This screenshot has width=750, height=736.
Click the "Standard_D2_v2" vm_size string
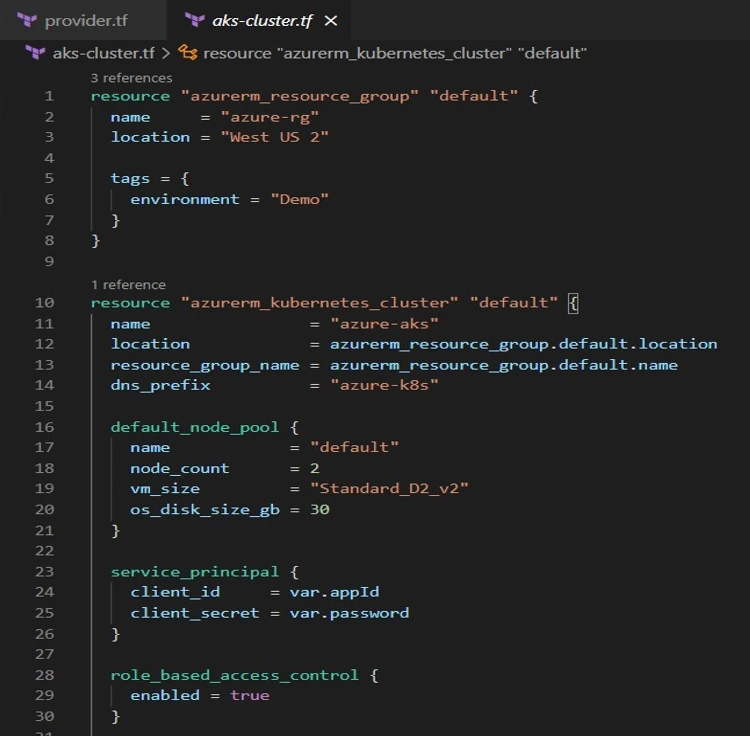[389, 489]
